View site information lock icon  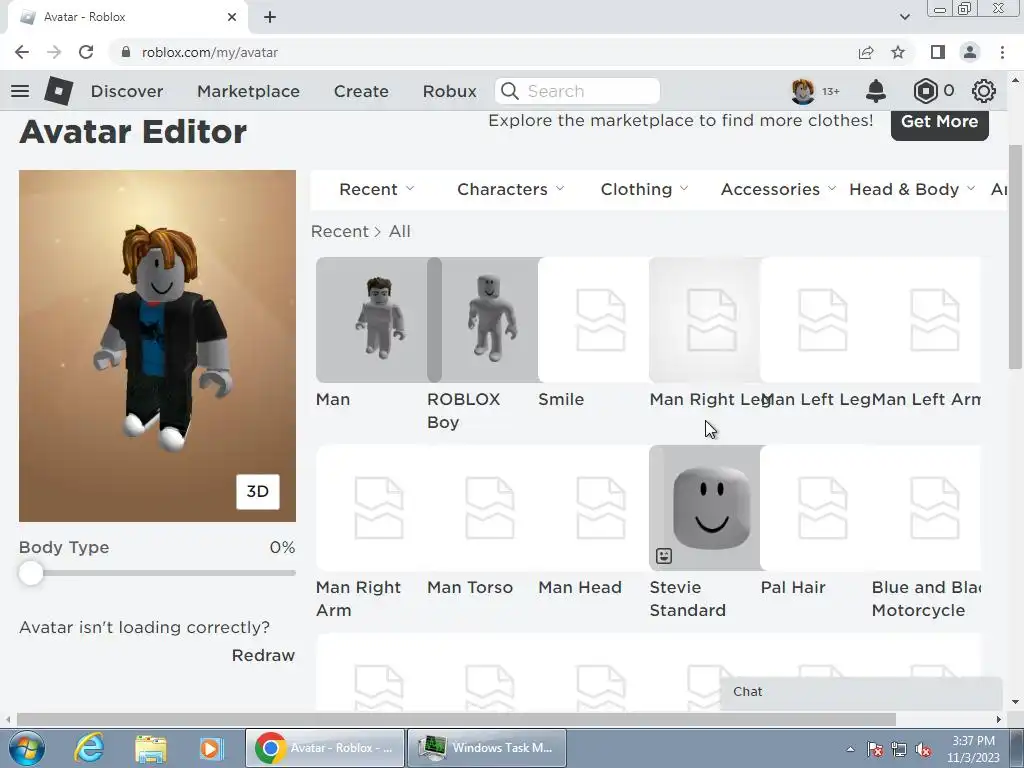coord(127,52)
